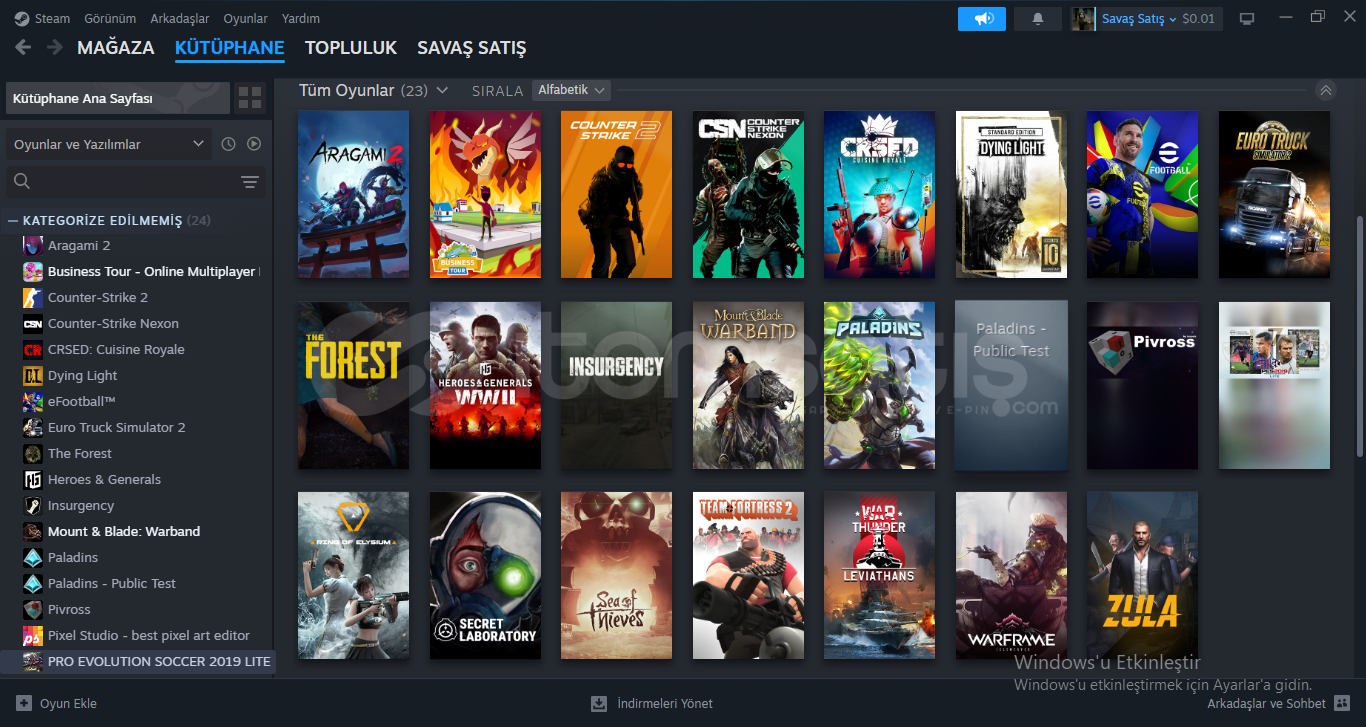Open the SAVAŞ SATIŞ profile tab
The height and width of the screenshot is (727, 1366).
coord(472,47)
